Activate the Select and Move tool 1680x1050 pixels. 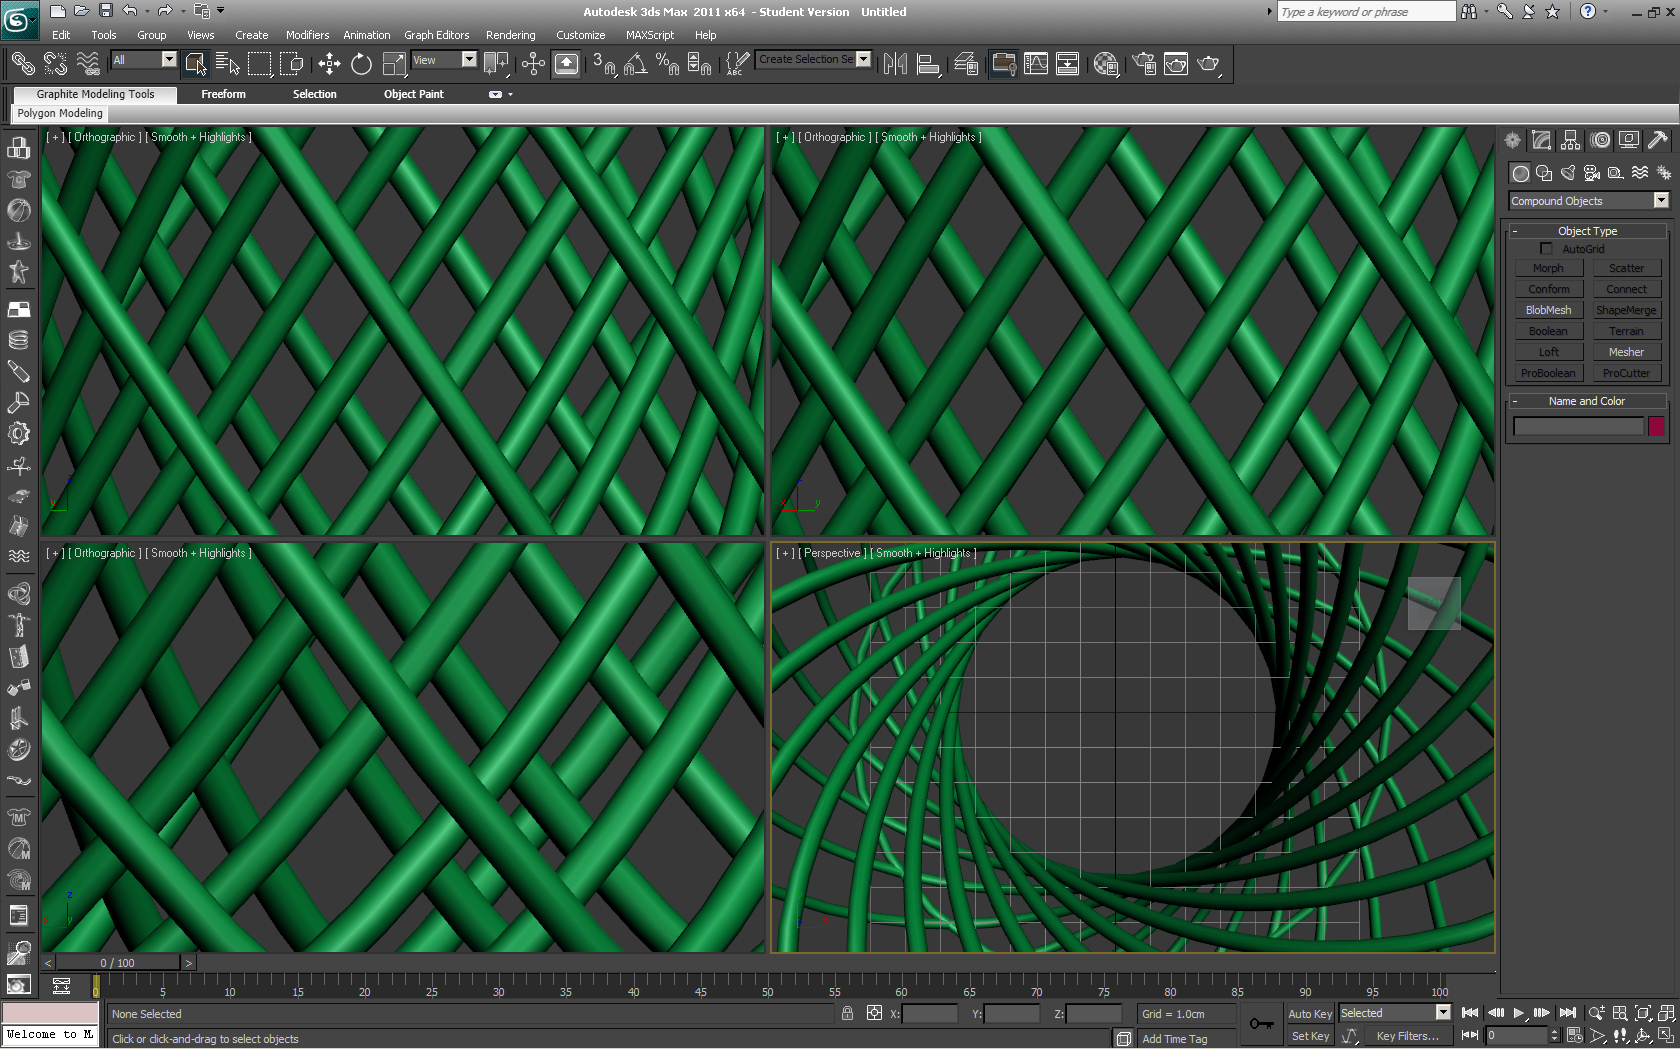click(329, 64)
